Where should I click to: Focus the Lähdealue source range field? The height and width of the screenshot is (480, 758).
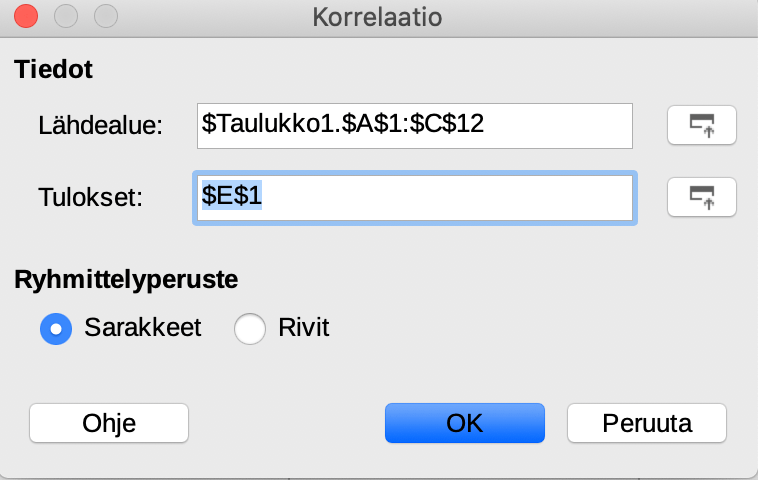click(414, 125)
